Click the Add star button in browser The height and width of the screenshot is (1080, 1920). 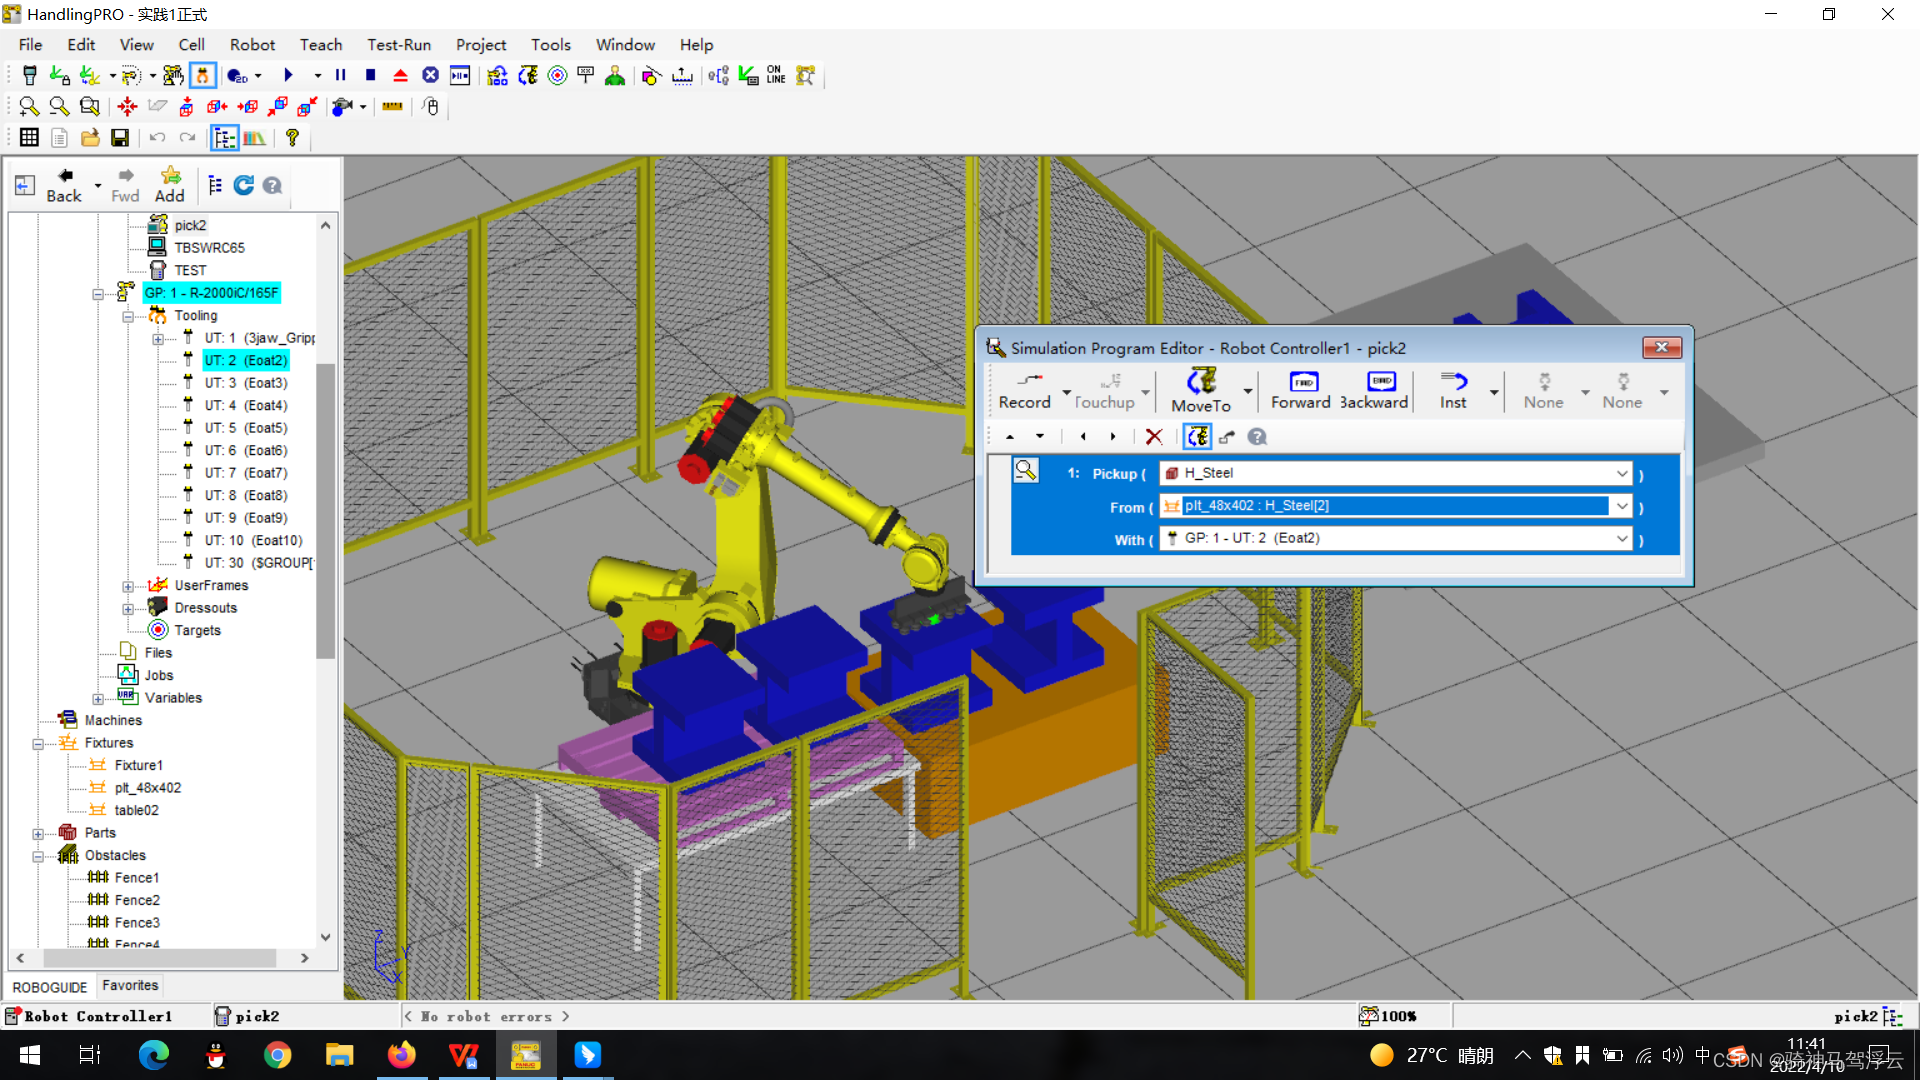(170, 186)
